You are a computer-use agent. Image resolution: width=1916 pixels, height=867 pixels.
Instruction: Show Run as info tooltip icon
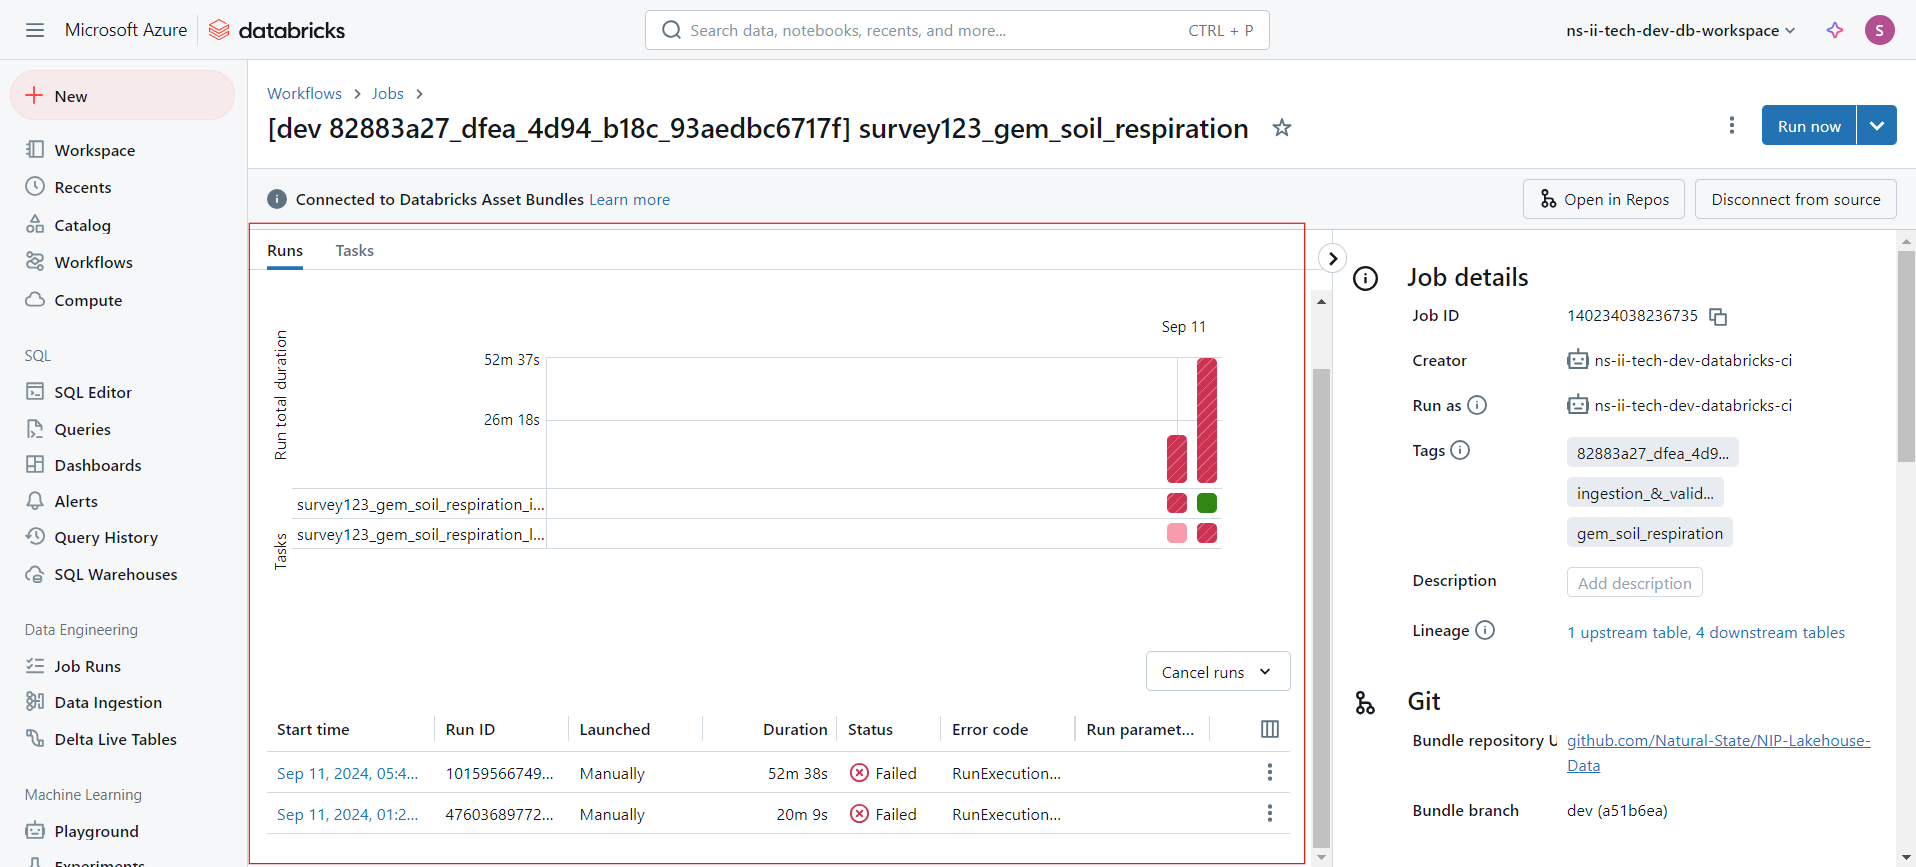click(x=1477, y=405)
